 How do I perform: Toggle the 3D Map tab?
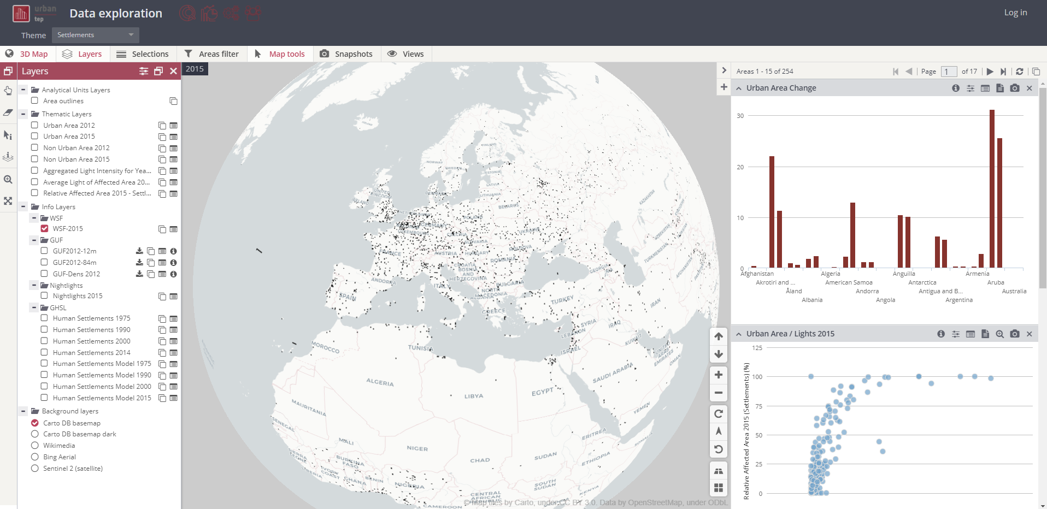(x=27, y=54)
